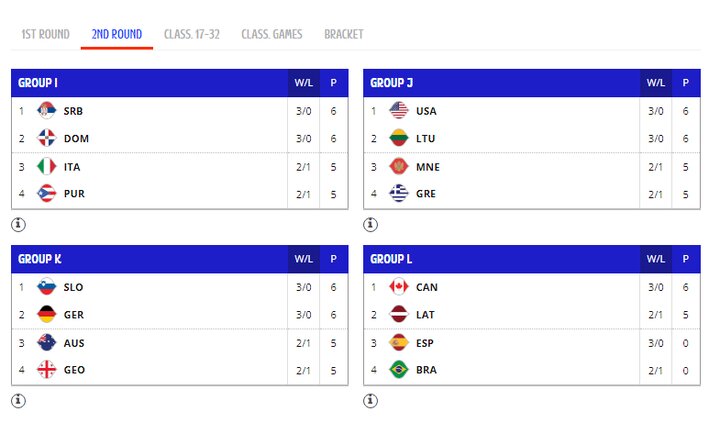Click the Serbia flag icon
The height and width of the screenshot is (423, 720).
[46, 111]
